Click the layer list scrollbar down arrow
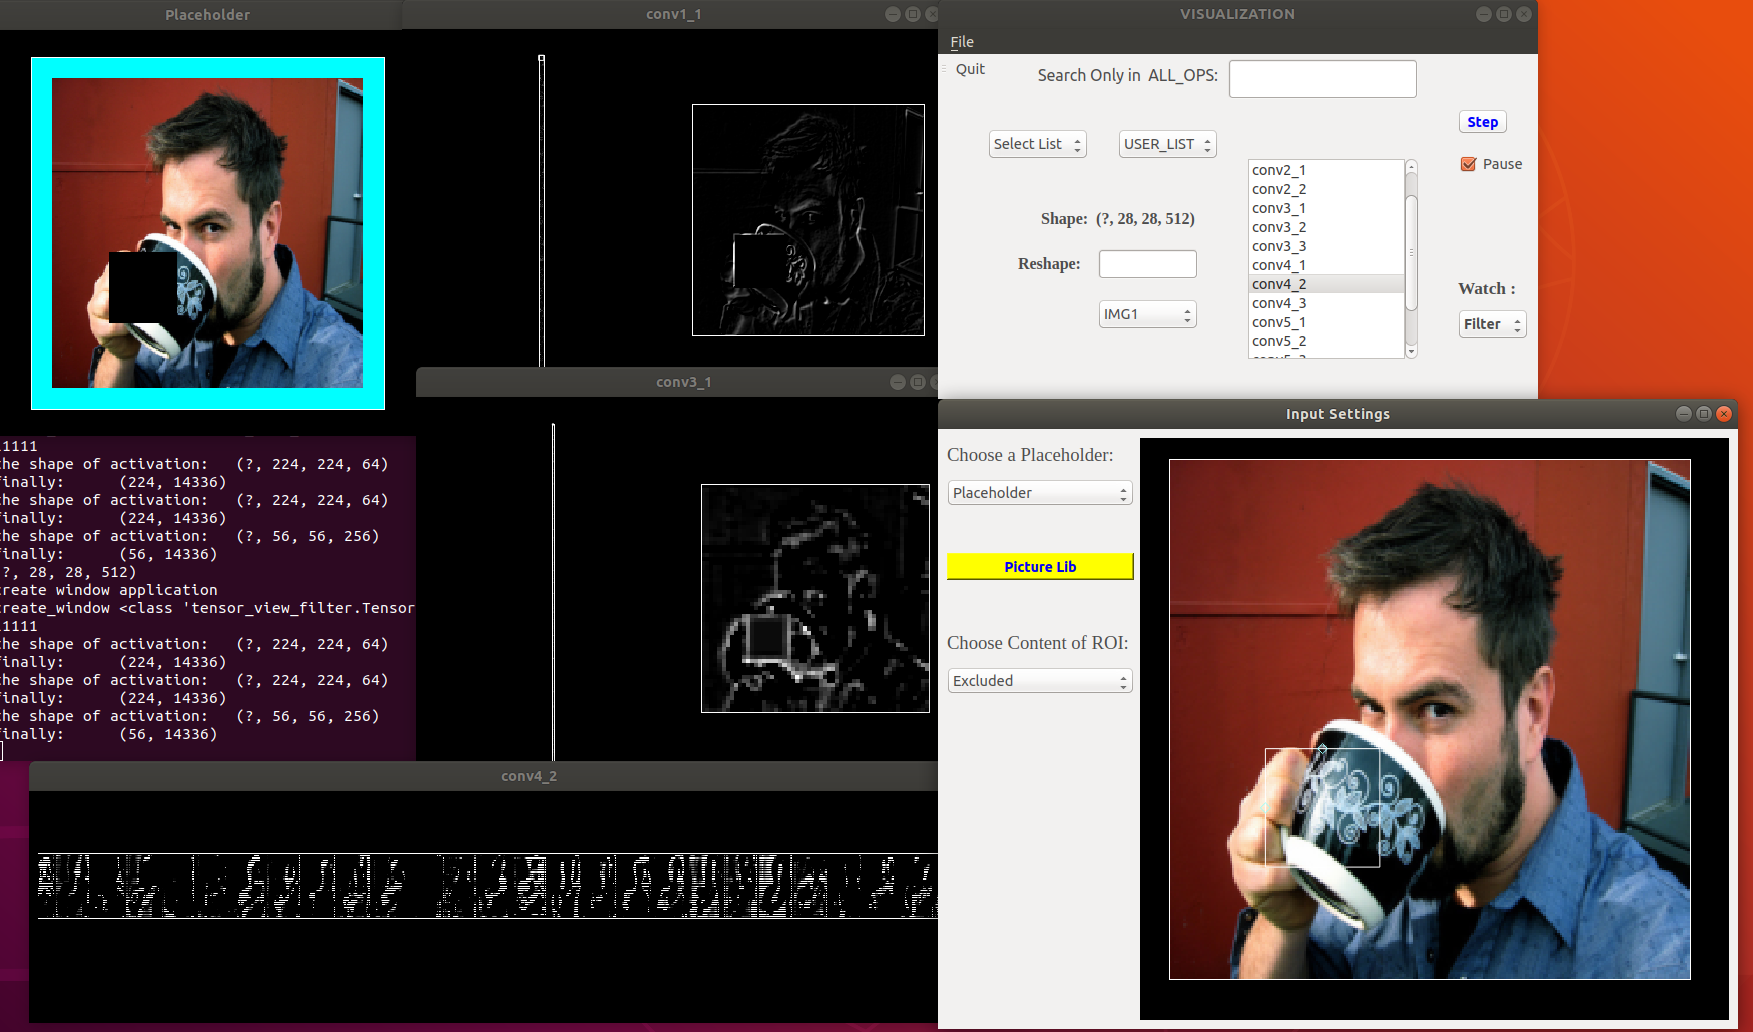Screen dimensions: 1753x1032 coord(1411,351)
